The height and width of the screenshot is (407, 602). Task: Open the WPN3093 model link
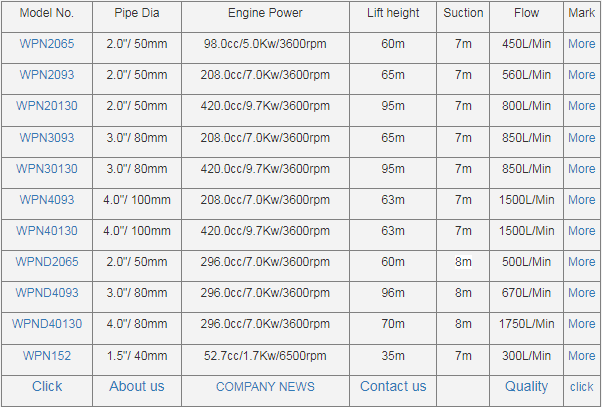coord(47,138)
